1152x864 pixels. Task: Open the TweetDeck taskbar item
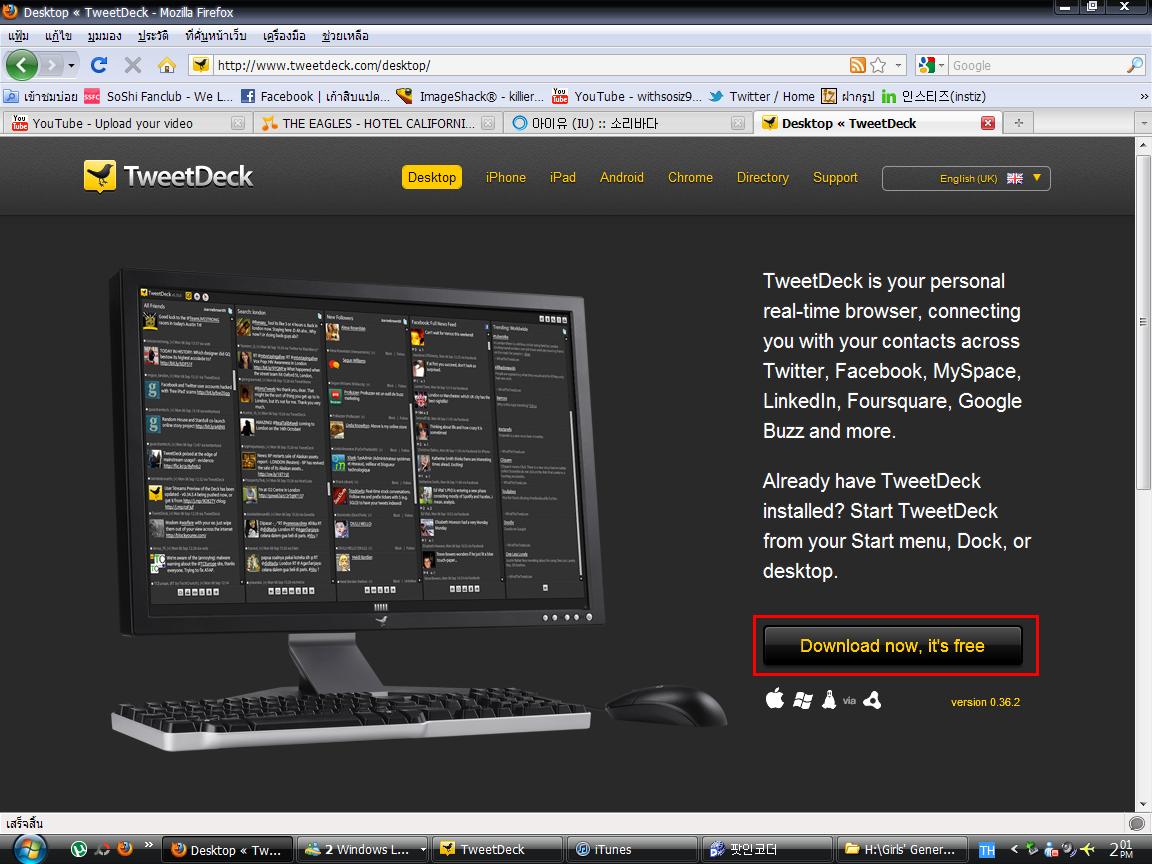pos(497,849)
